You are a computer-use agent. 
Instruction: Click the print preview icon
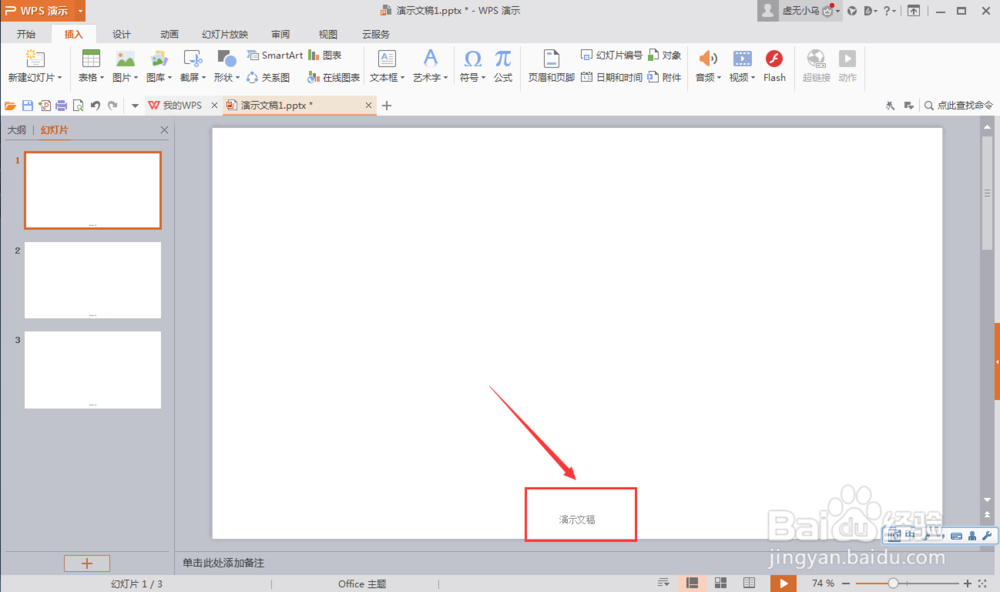78,105
